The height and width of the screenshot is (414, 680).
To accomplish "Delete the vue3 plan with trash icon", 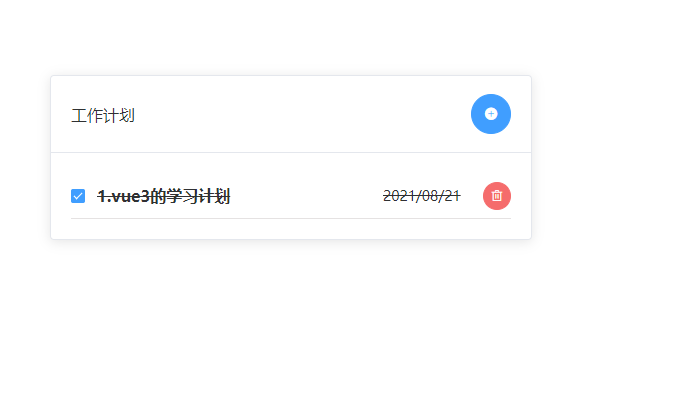I will coord(497,196).
